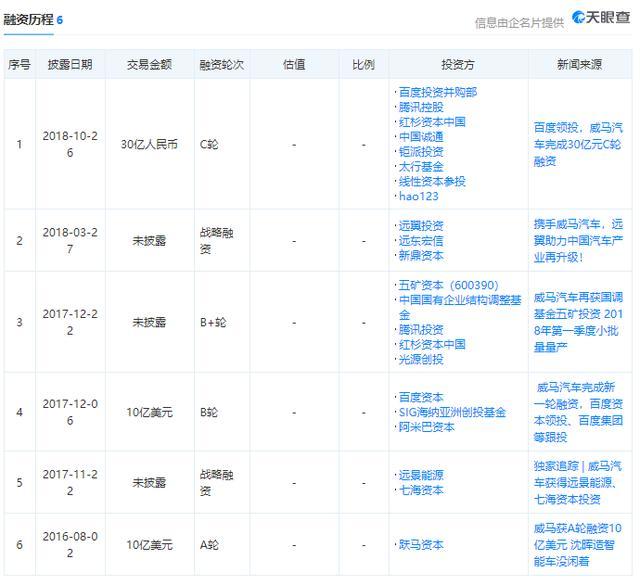Click the 交易金额 column header
This screenshot has width=640, height=585.
point(149,65)
